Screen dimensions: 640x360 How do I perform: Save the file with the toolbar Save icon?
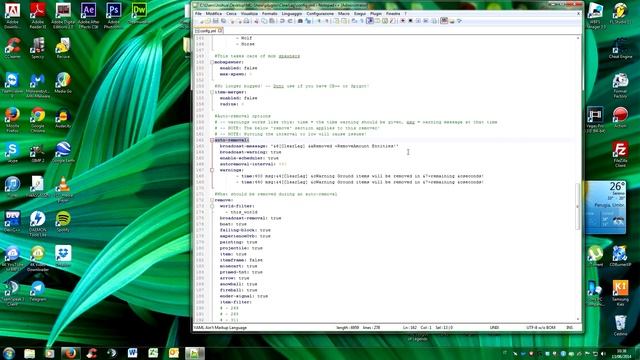(x=215, y=21)
